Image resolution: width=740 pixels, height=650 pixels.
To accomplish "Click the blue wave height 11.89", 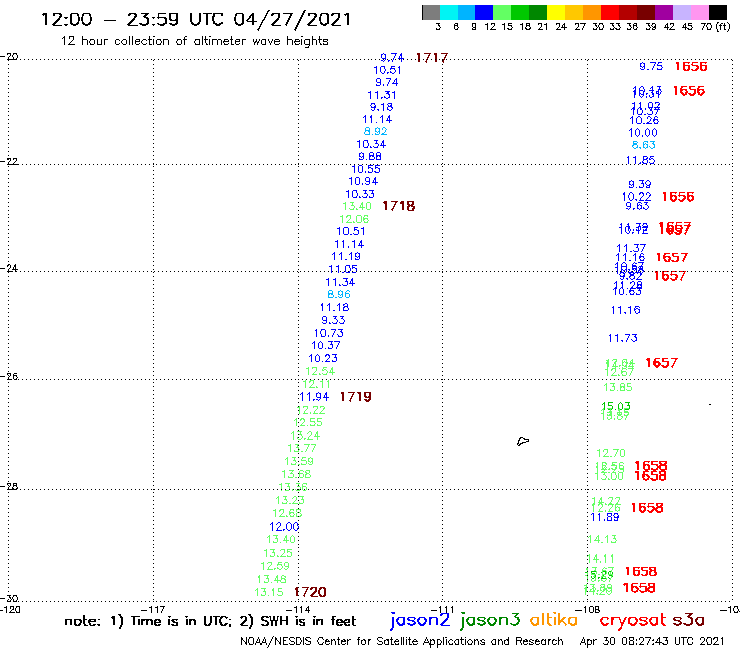I will [605, 517].
